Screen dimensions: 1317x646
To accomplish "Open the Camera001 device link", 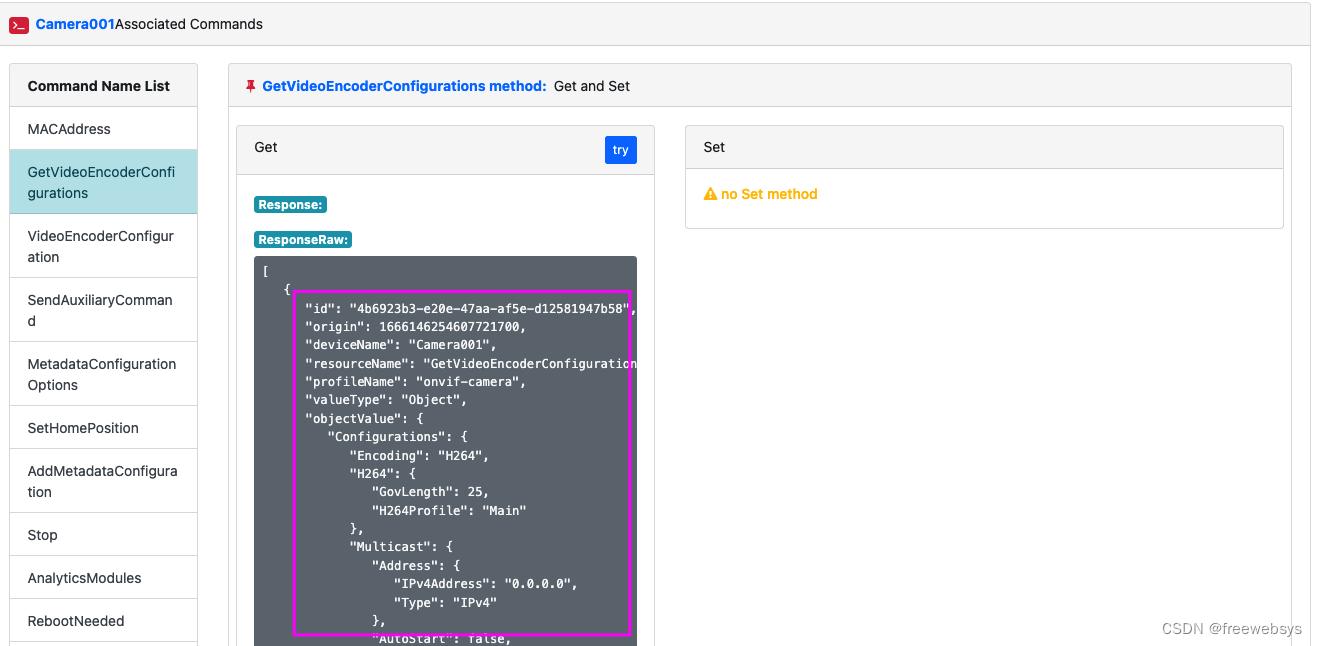I will click(75, 24).
